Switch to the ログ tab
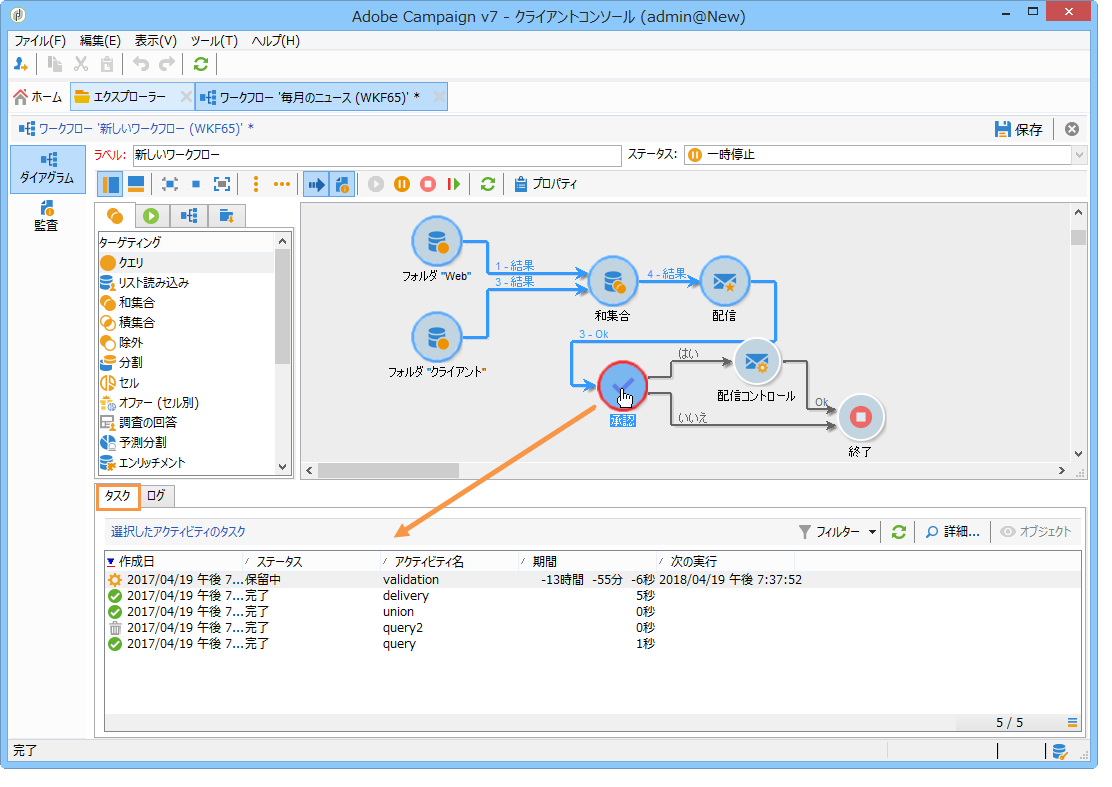The image size is (1112, 787). (x=156, y=495)
